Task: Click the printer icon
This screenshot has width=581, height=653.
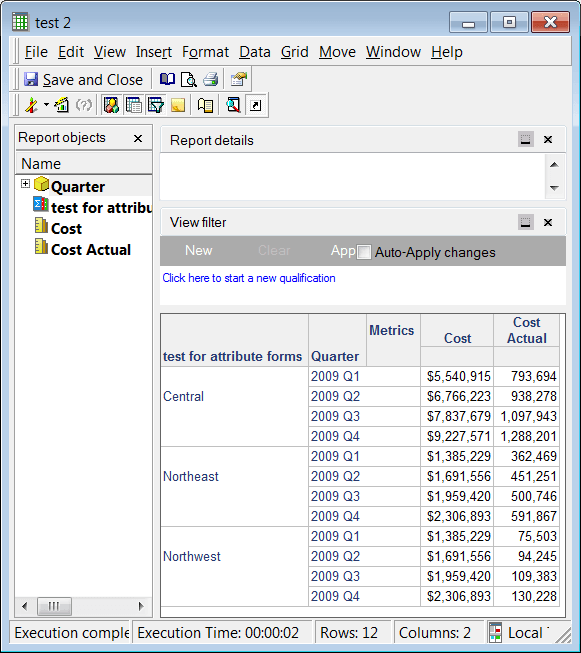Action: point(211,79)
